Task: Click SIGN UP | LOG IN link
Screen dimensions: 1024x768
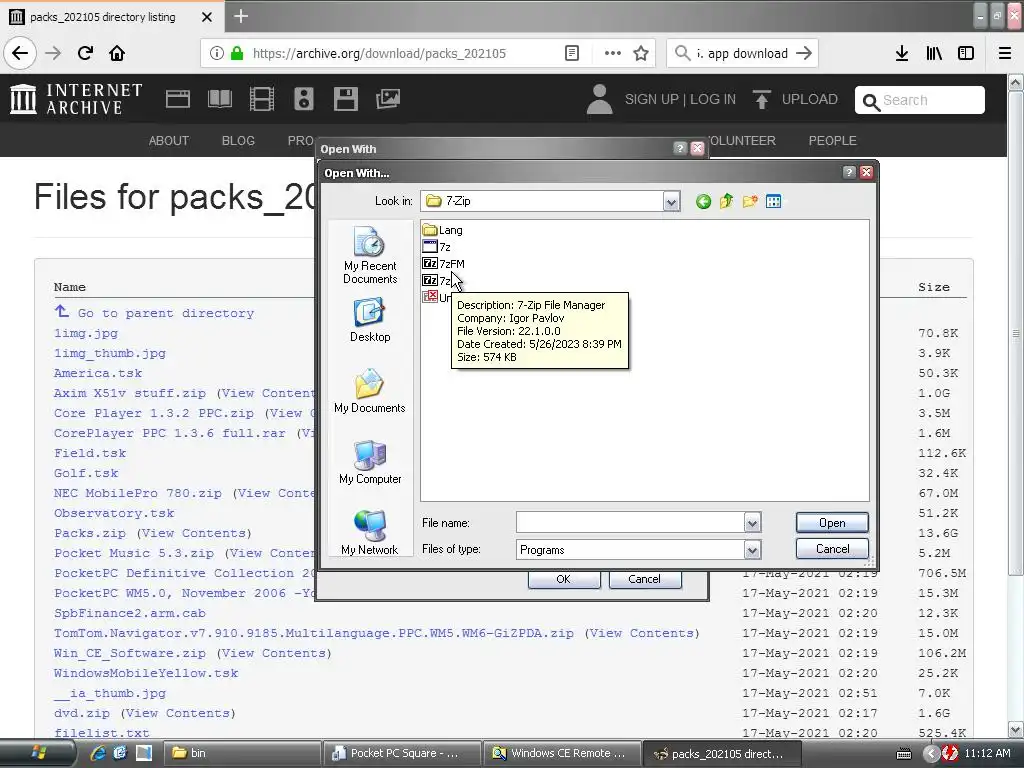Action: click(680, 99)
